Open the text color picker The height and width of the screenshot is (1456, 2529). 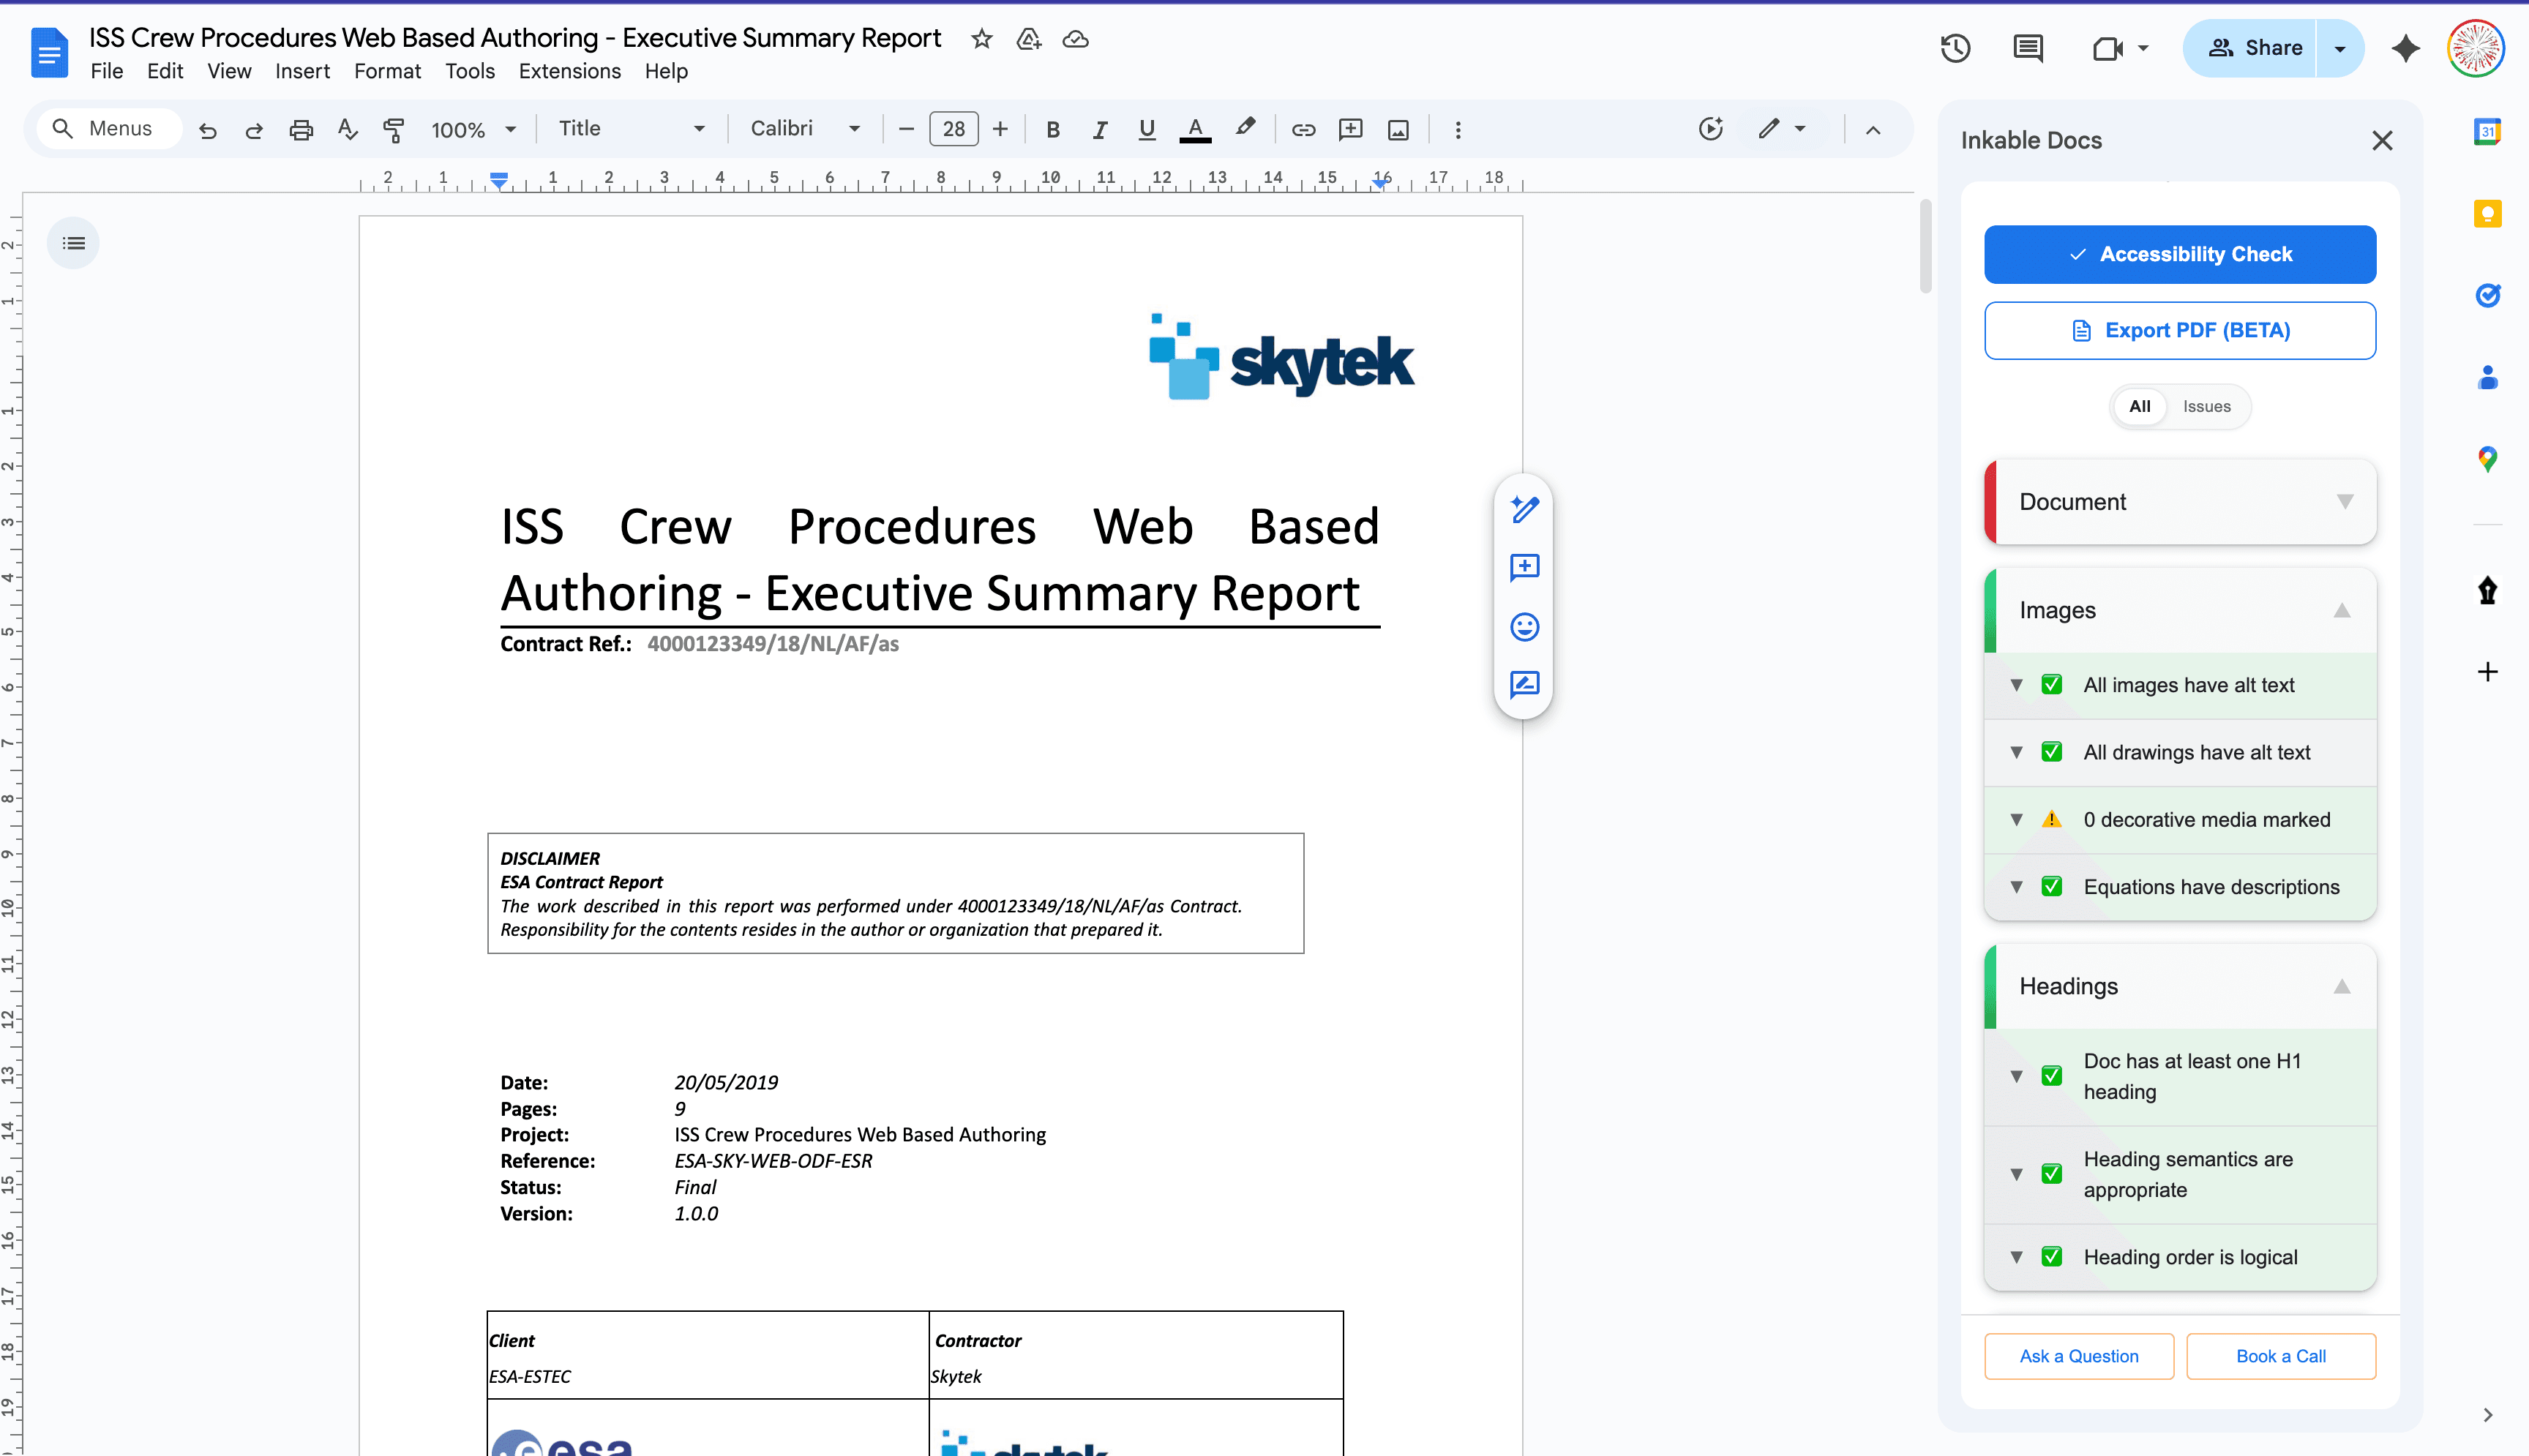pyautogui.click(x=1194, y=129)
